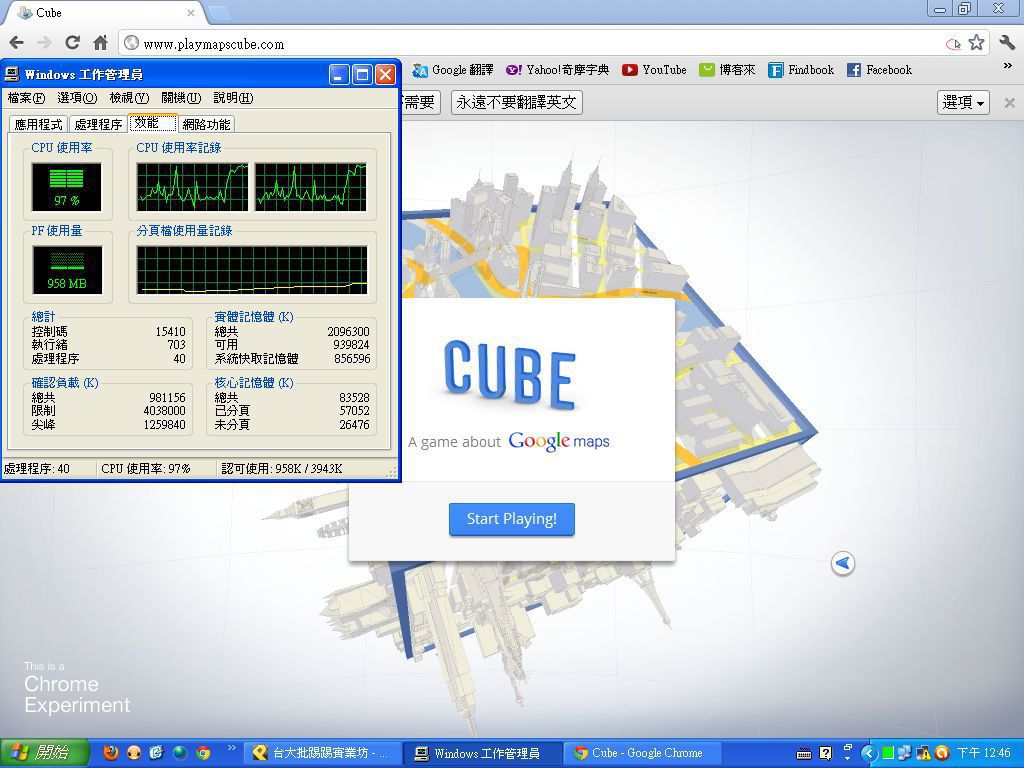Viewport: 1024px width, 768px height.
Task: Switch to the 網路功能 tab
Action: click(206, 124)
